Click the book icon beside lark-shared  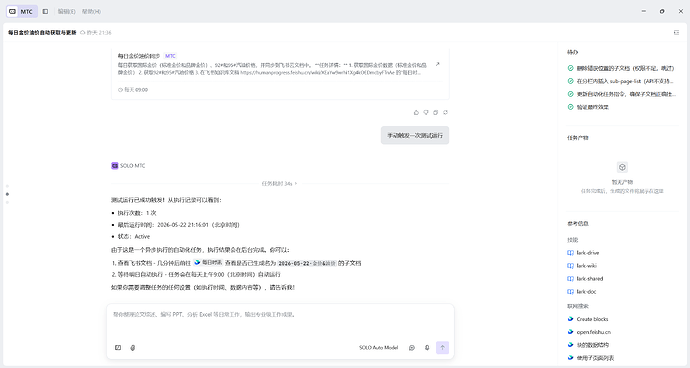571,279
